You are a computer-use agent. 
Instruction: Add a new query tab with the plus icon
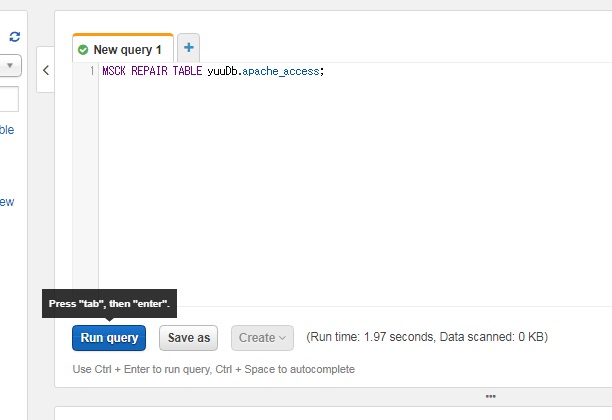tap(189, 48)
